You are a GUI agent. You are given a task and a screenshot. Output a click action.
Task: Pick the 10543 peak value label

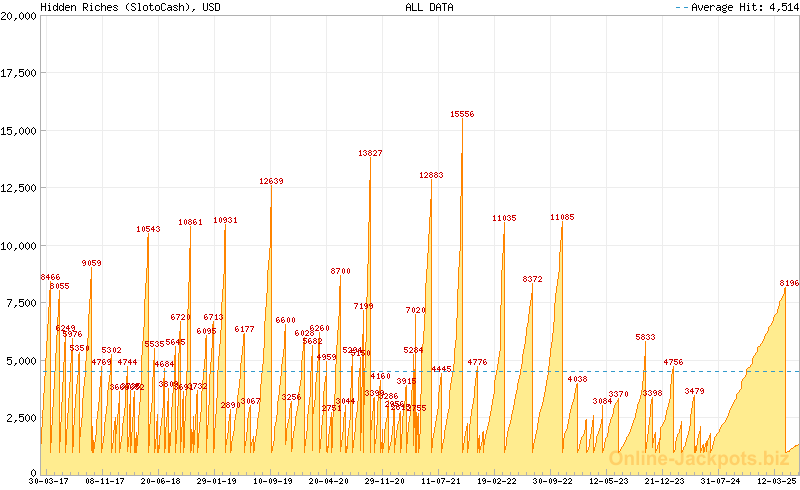pyautogui.click(x=148, y=229)
